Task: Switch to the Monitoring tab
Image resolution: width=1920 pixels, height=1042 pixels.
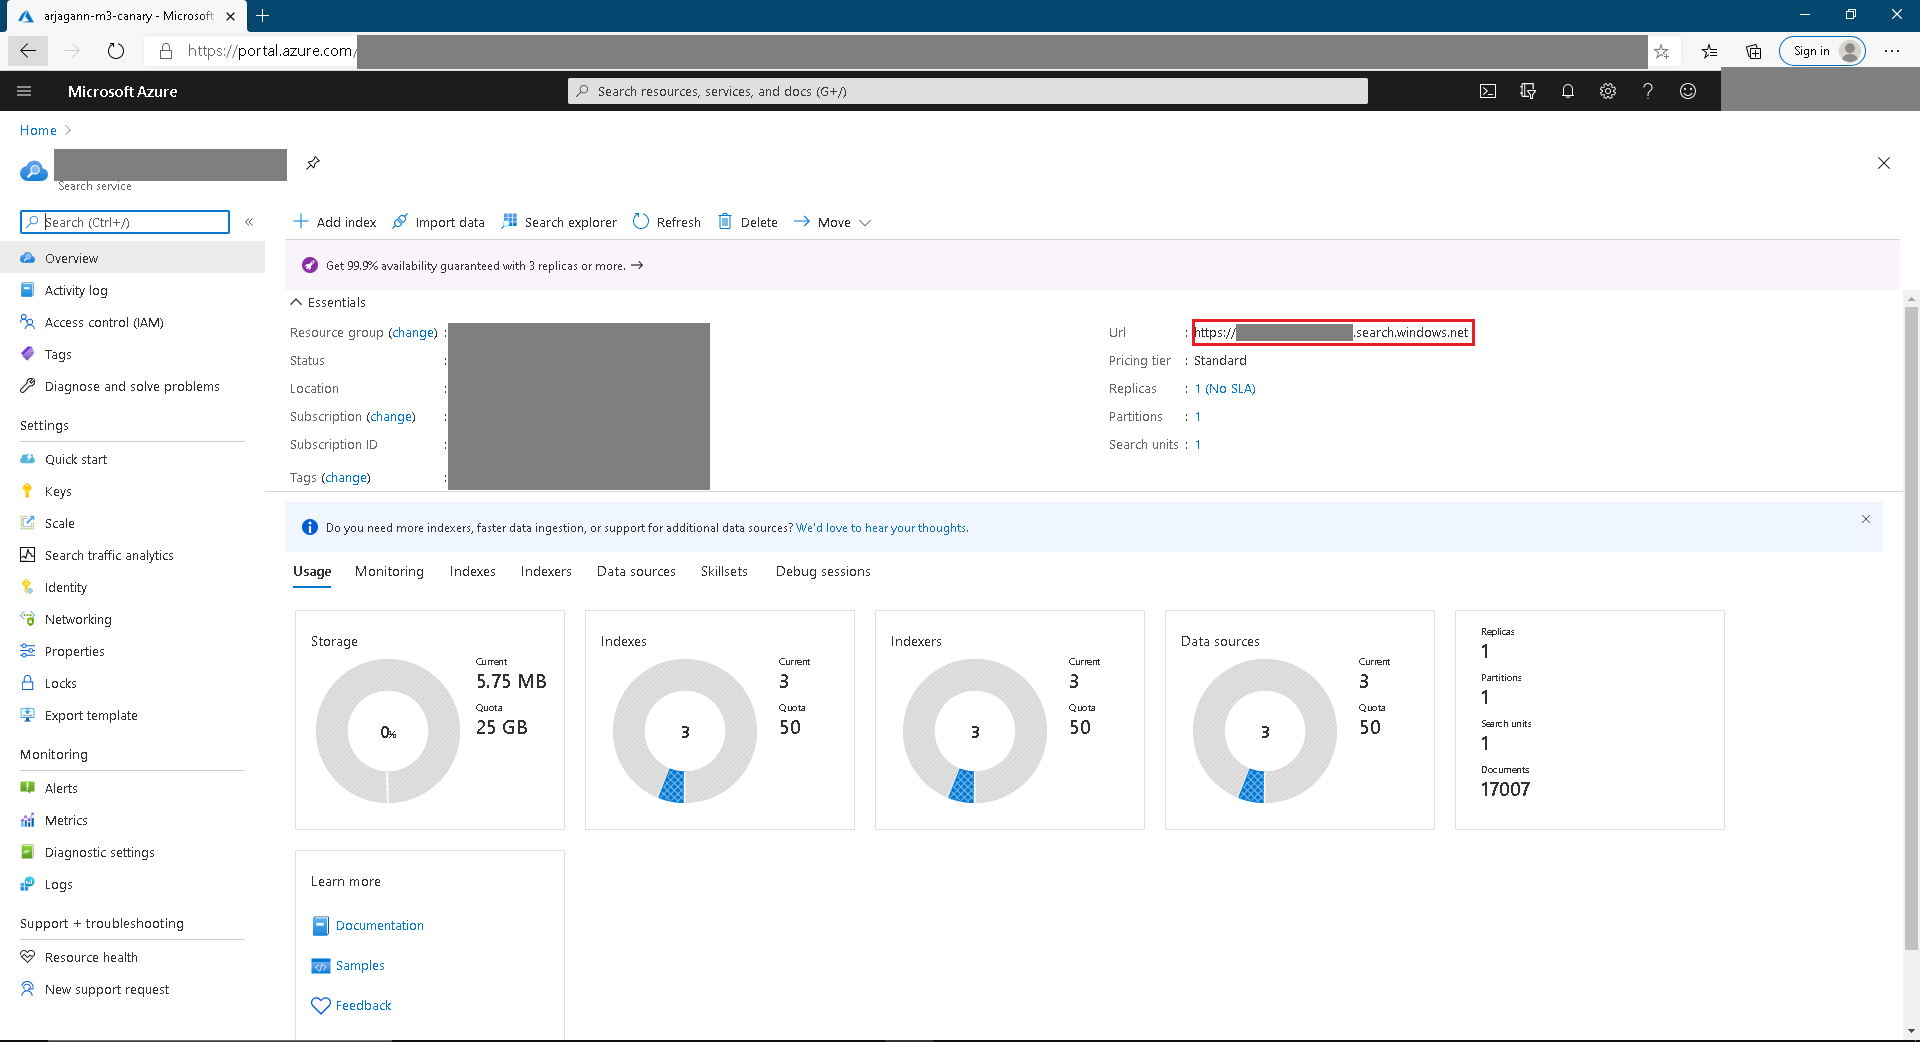Action: tap(389, 571)
